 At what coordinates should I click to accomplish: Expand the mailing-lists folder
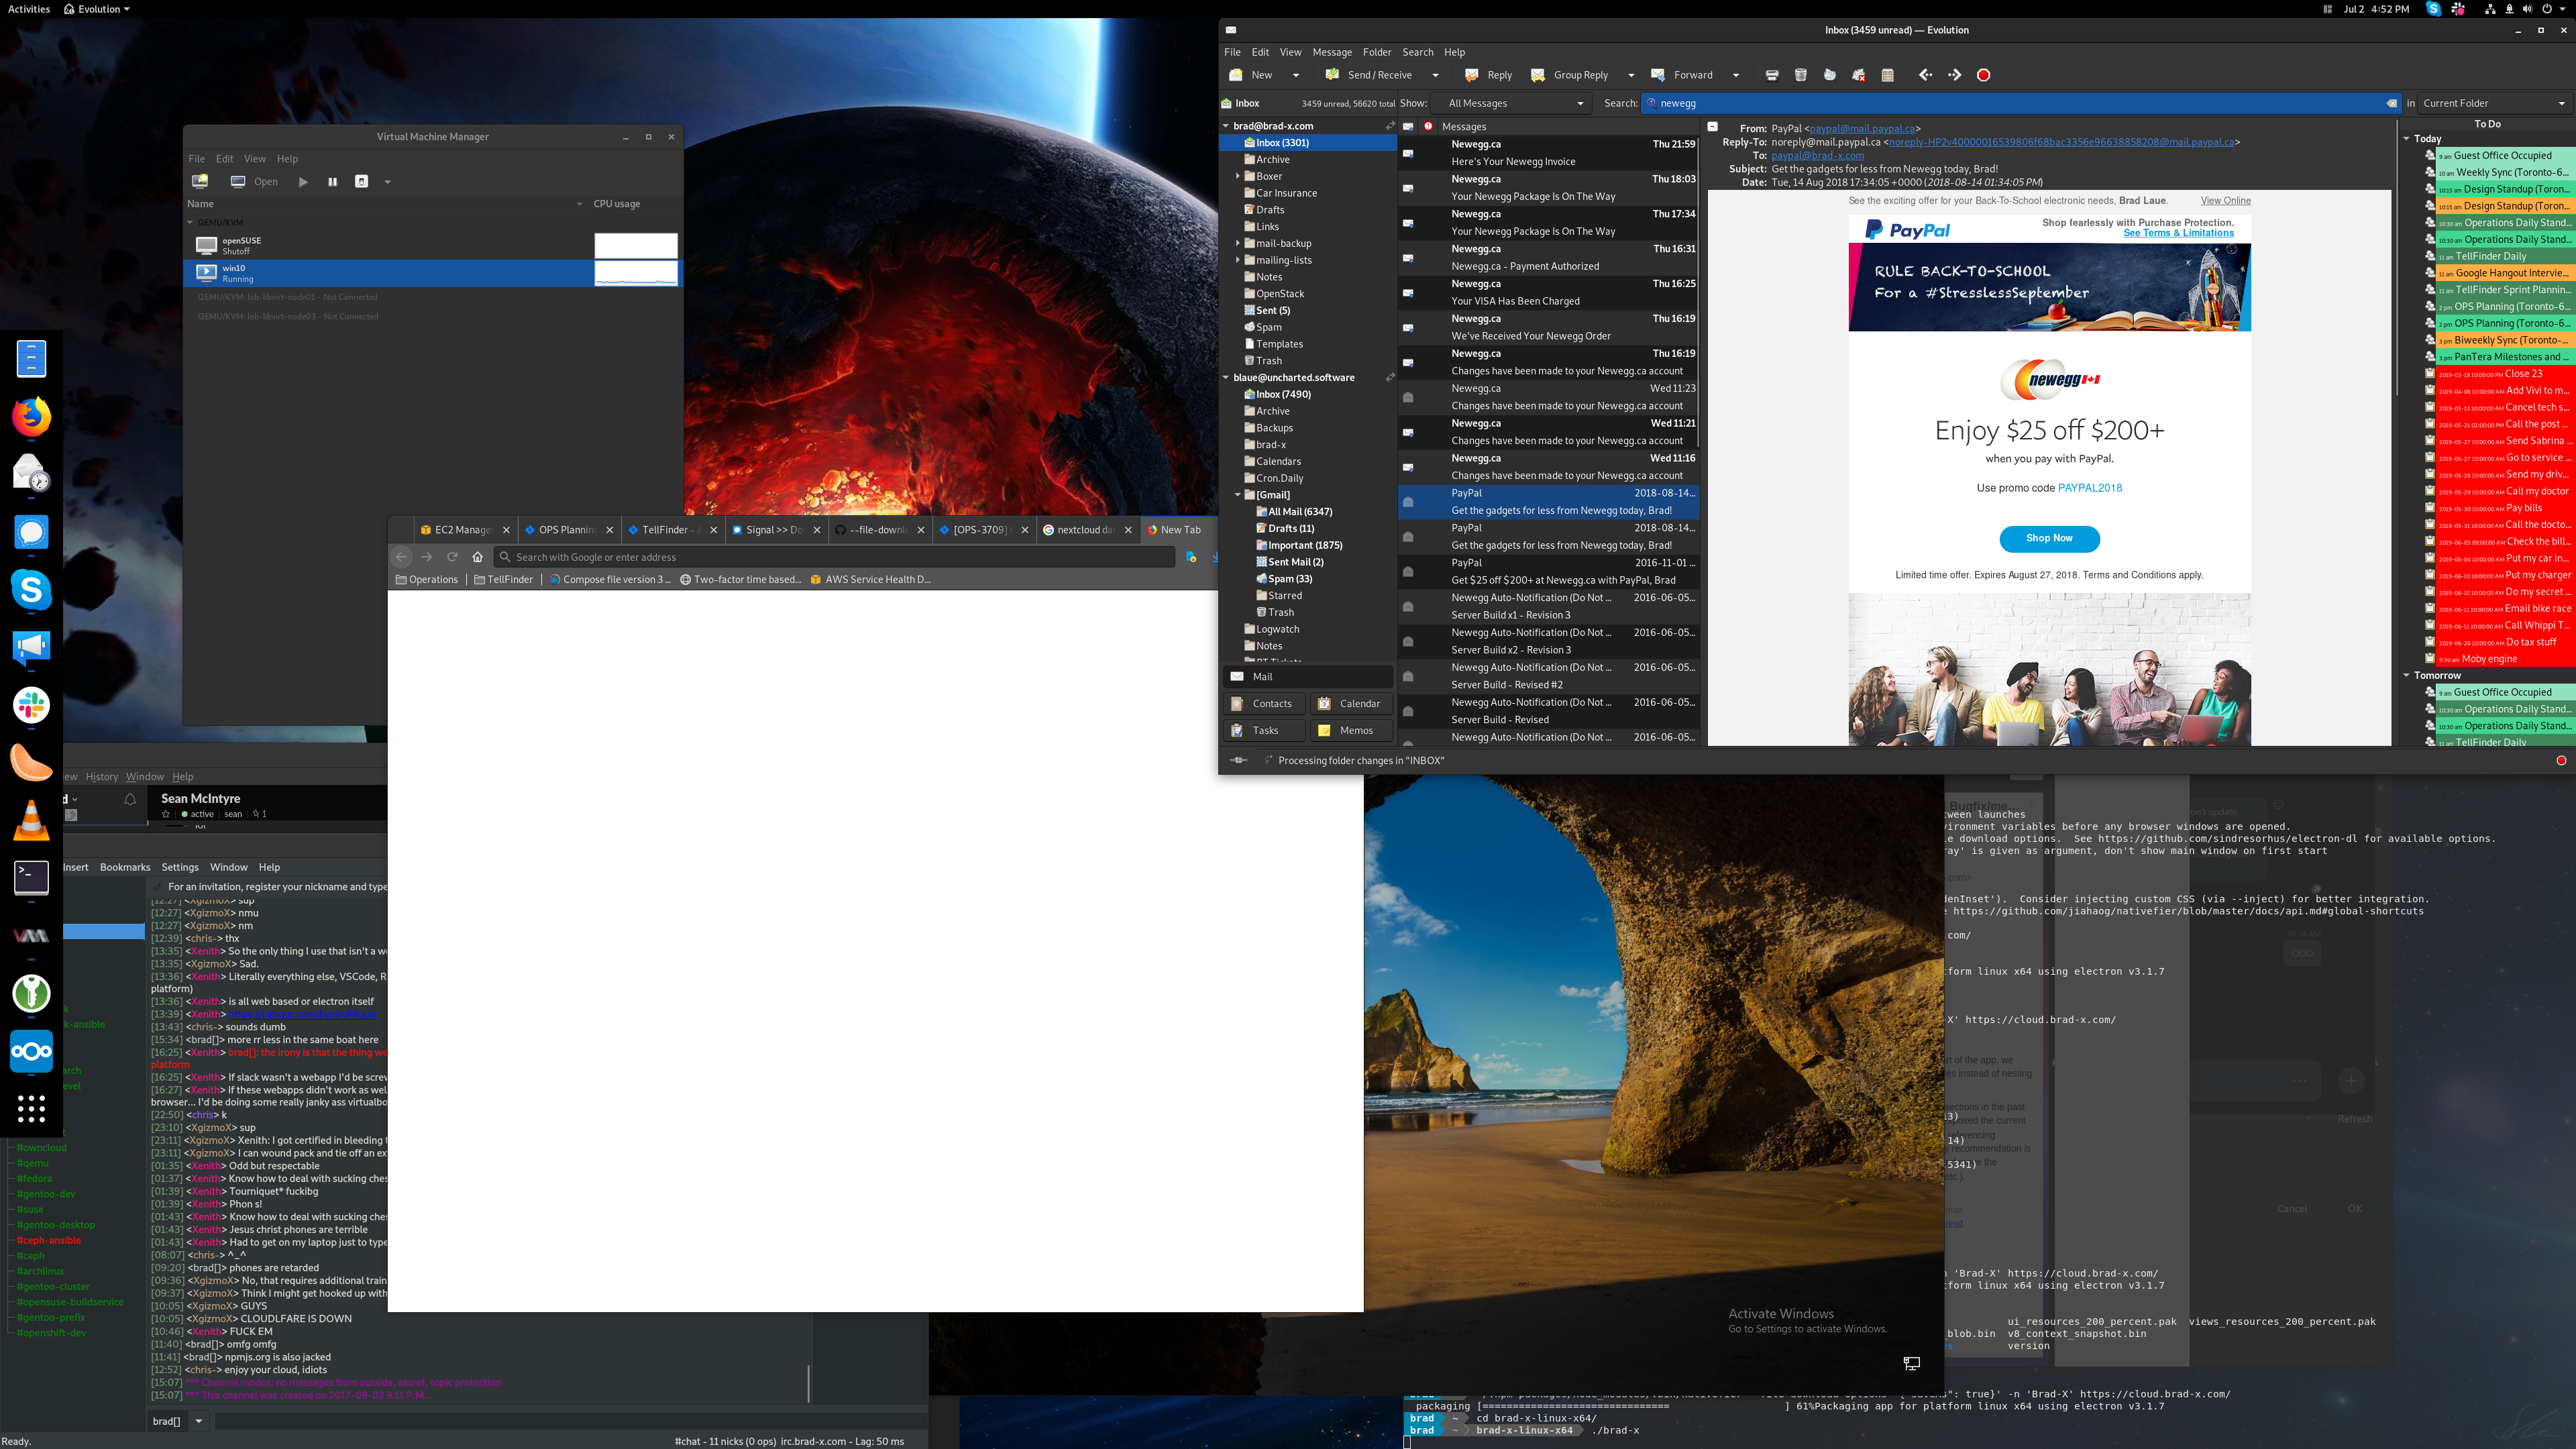pos(1238,260)
